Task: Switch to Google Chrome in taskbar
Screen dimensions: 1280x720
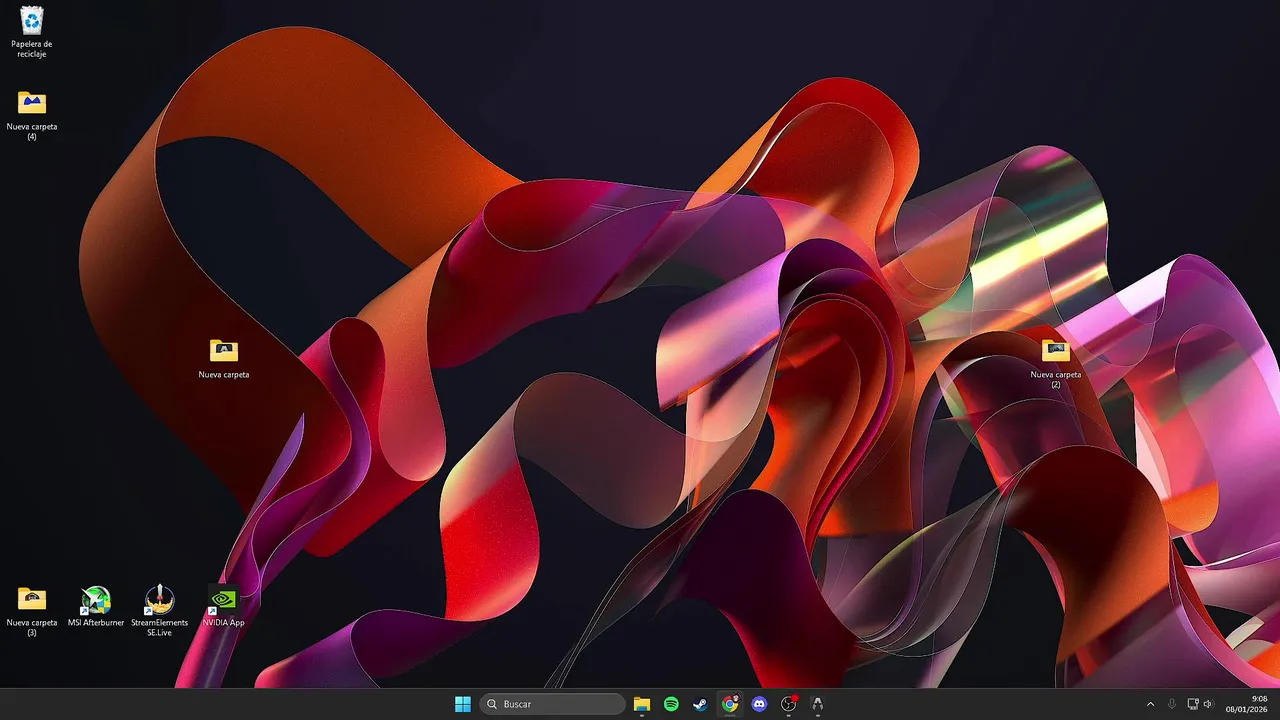Action: pyautogui.click(x=730, y=704)
